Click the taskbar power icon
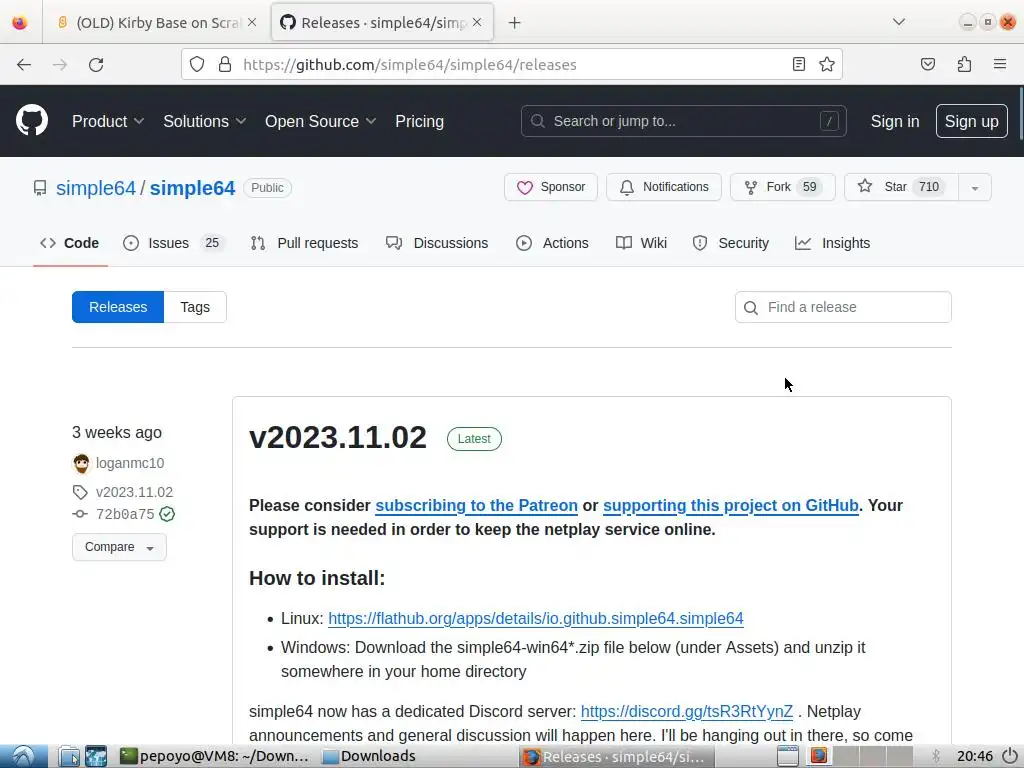Image resolution: width=1024 pixels, height=768 pixels. (1010, 756)
